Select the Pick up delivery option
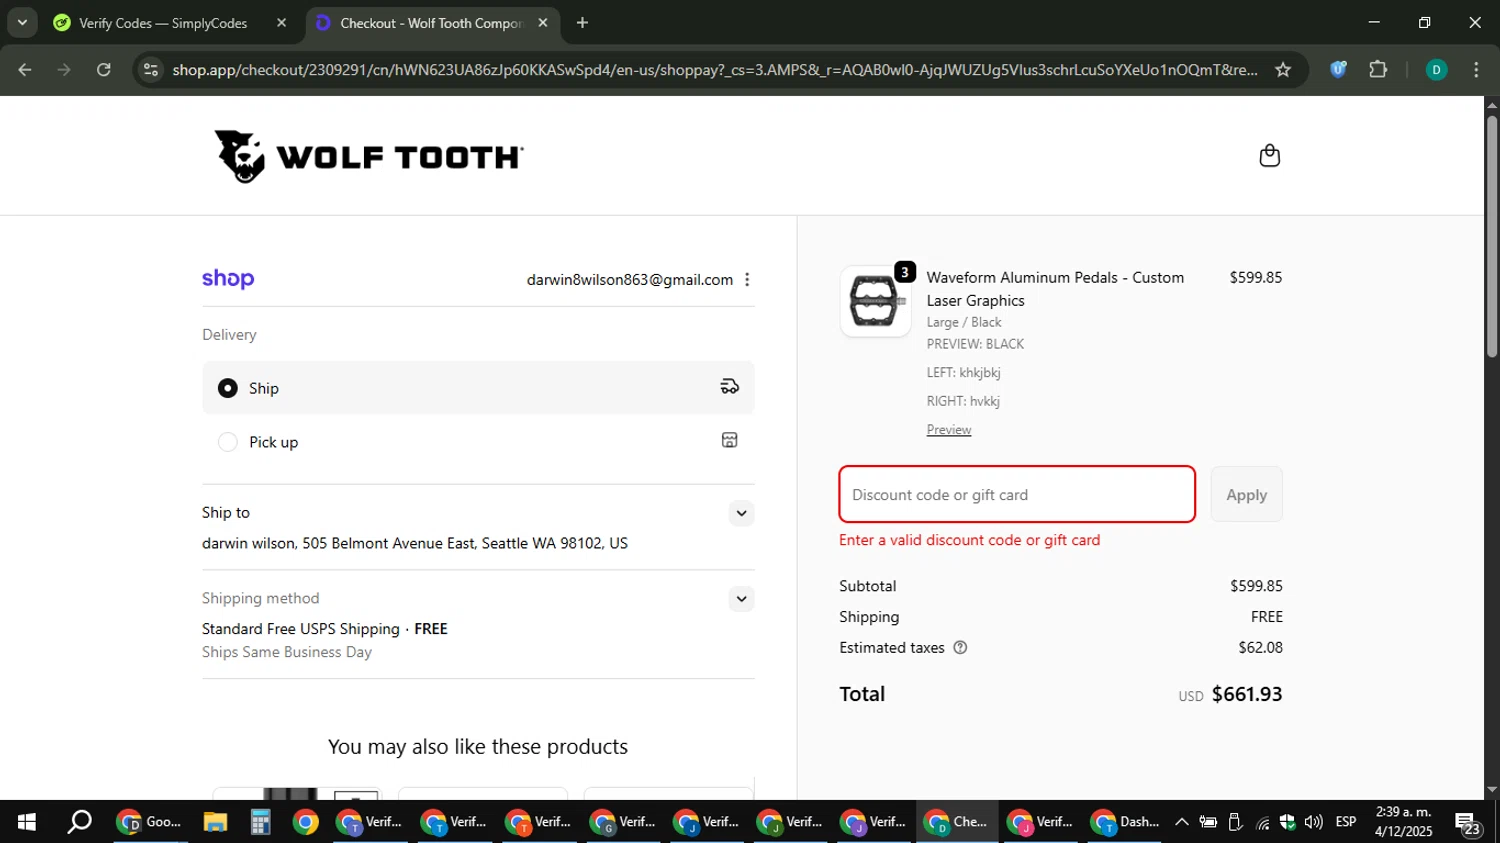This screenshot has width=1500, height=843. click(478, 441)
